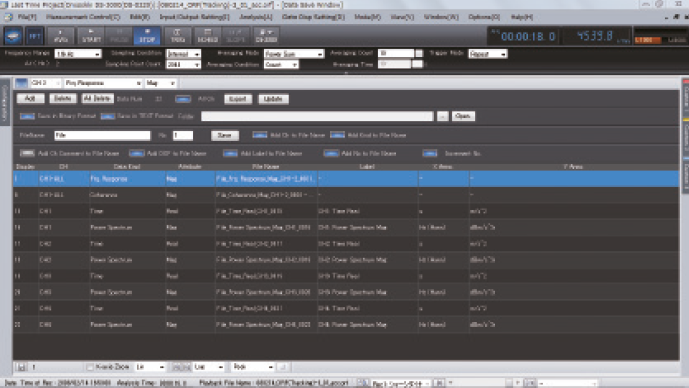This screenshot has height=388, width=689.
Task: Click the Averaging Count input field
Action: point(396,53)
